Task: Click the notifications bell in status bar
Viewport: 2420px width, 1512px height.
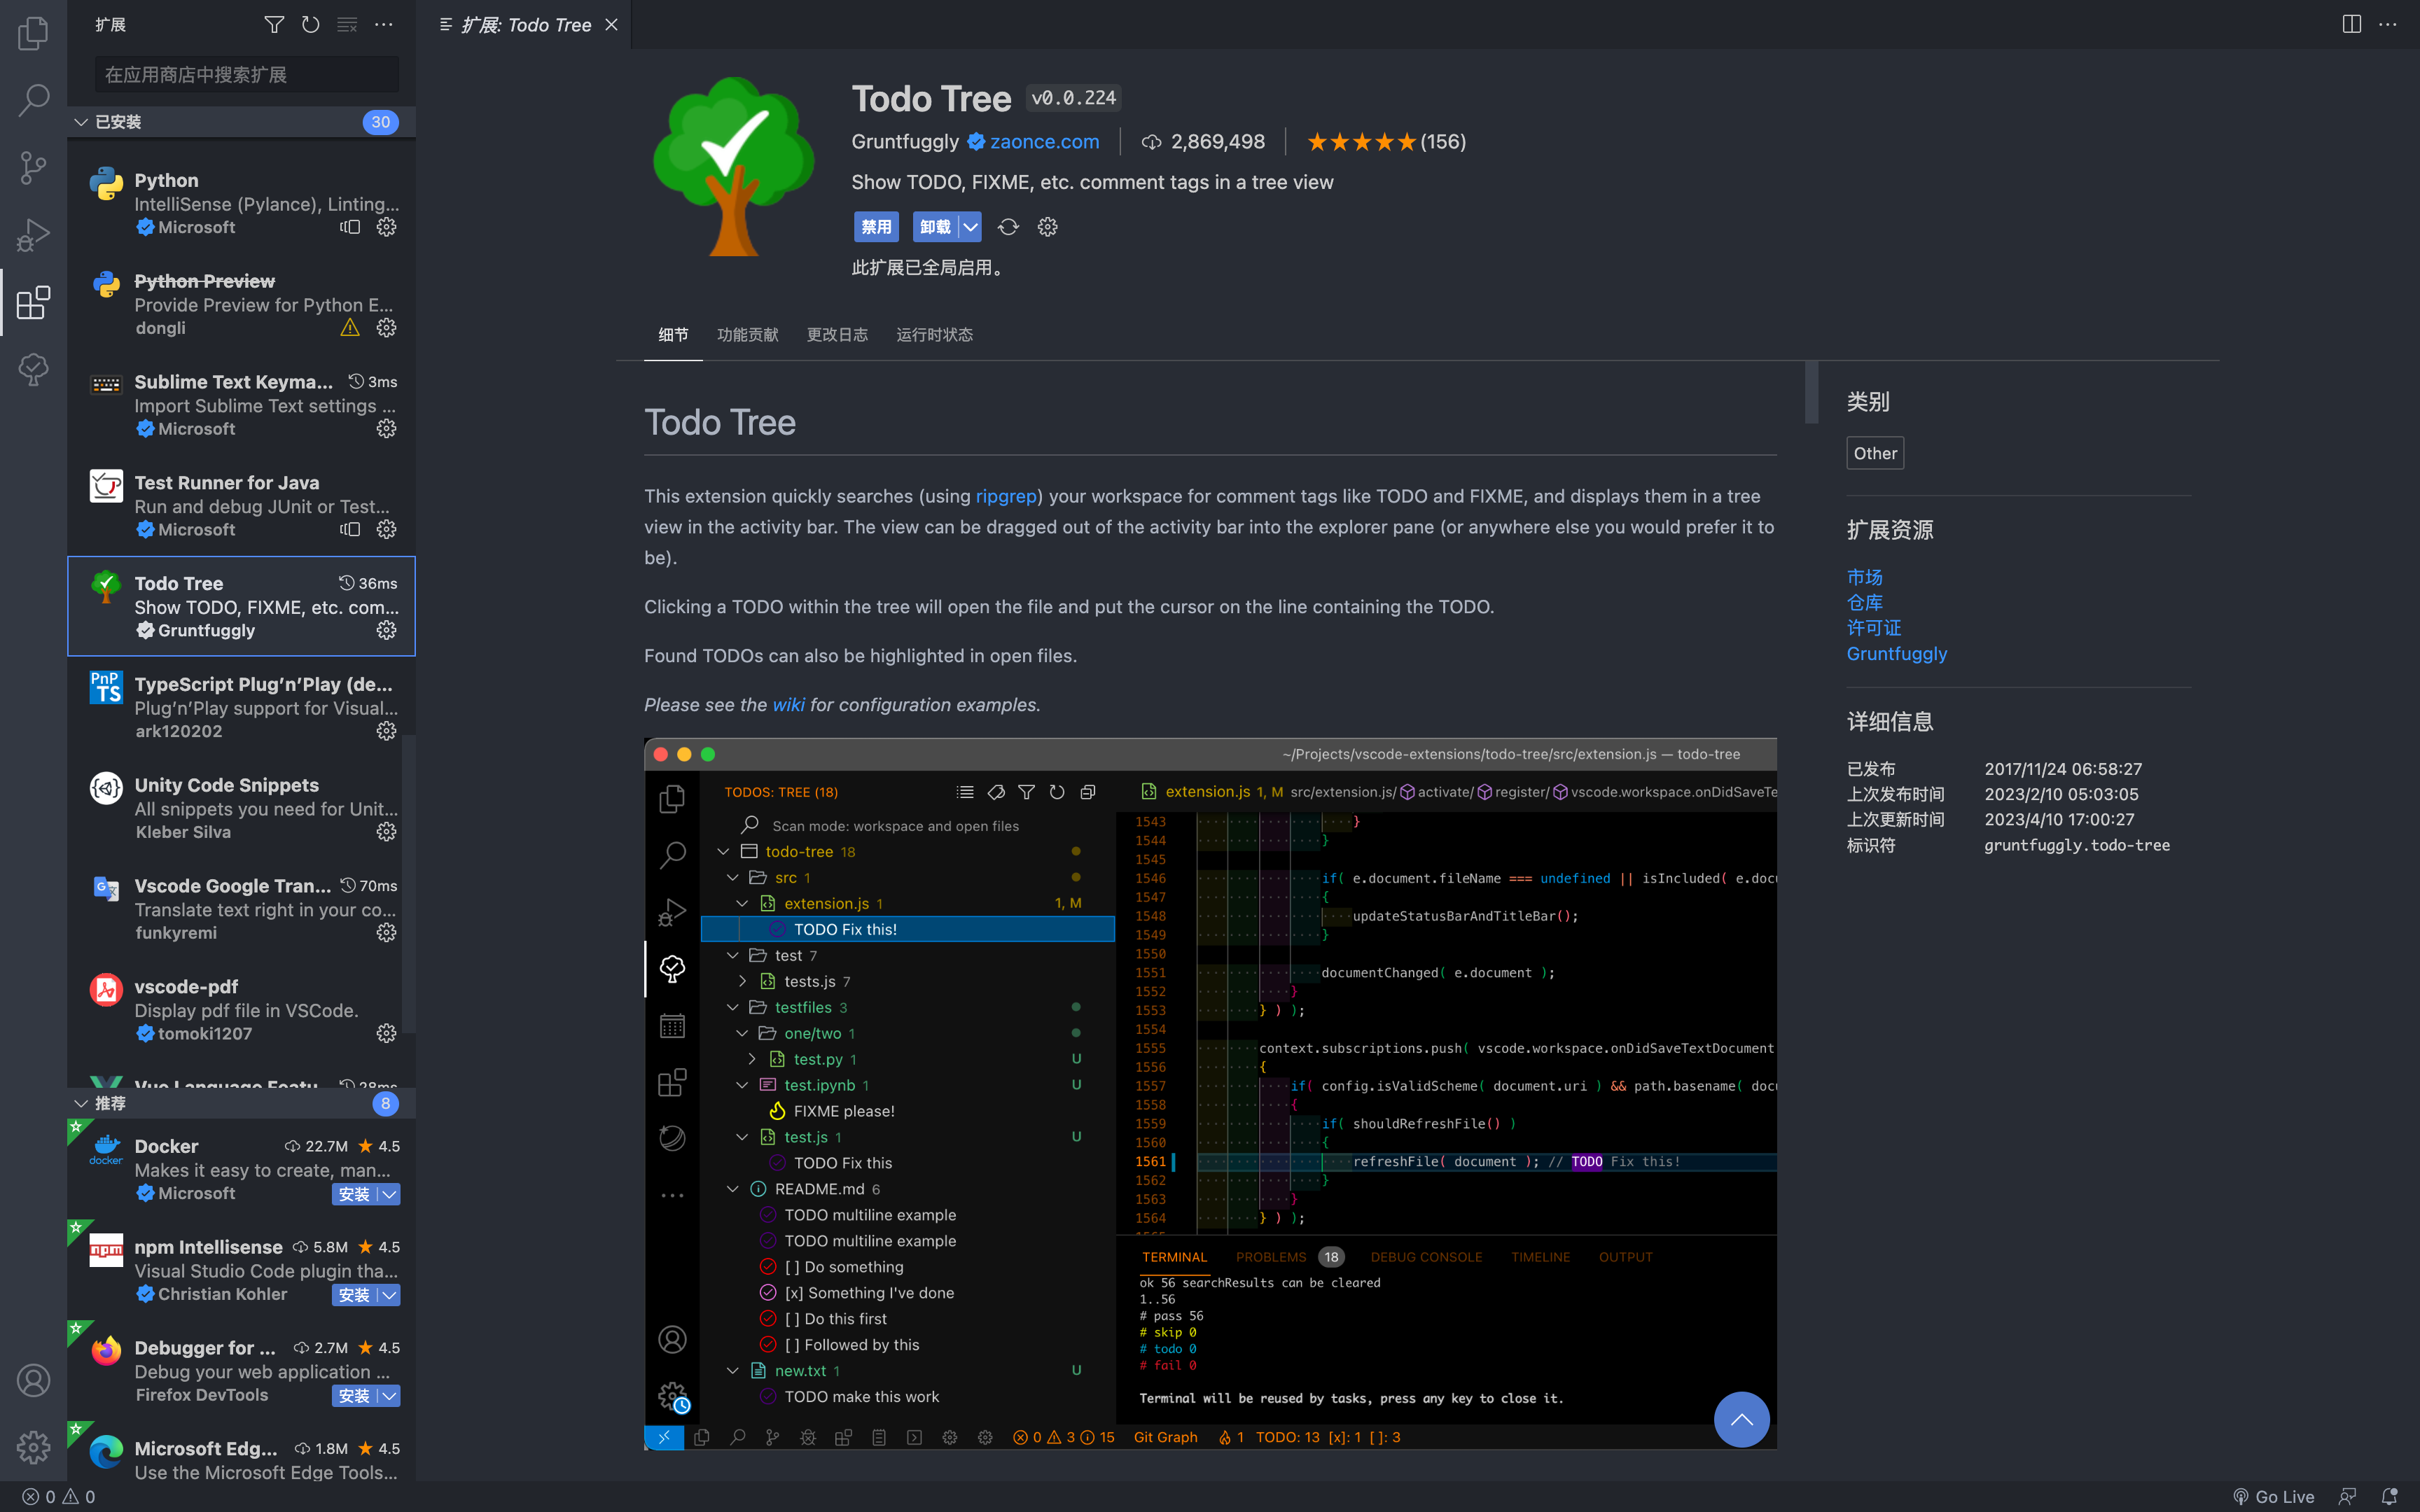Action: pyautogui.click(x=2389, y=1497)
